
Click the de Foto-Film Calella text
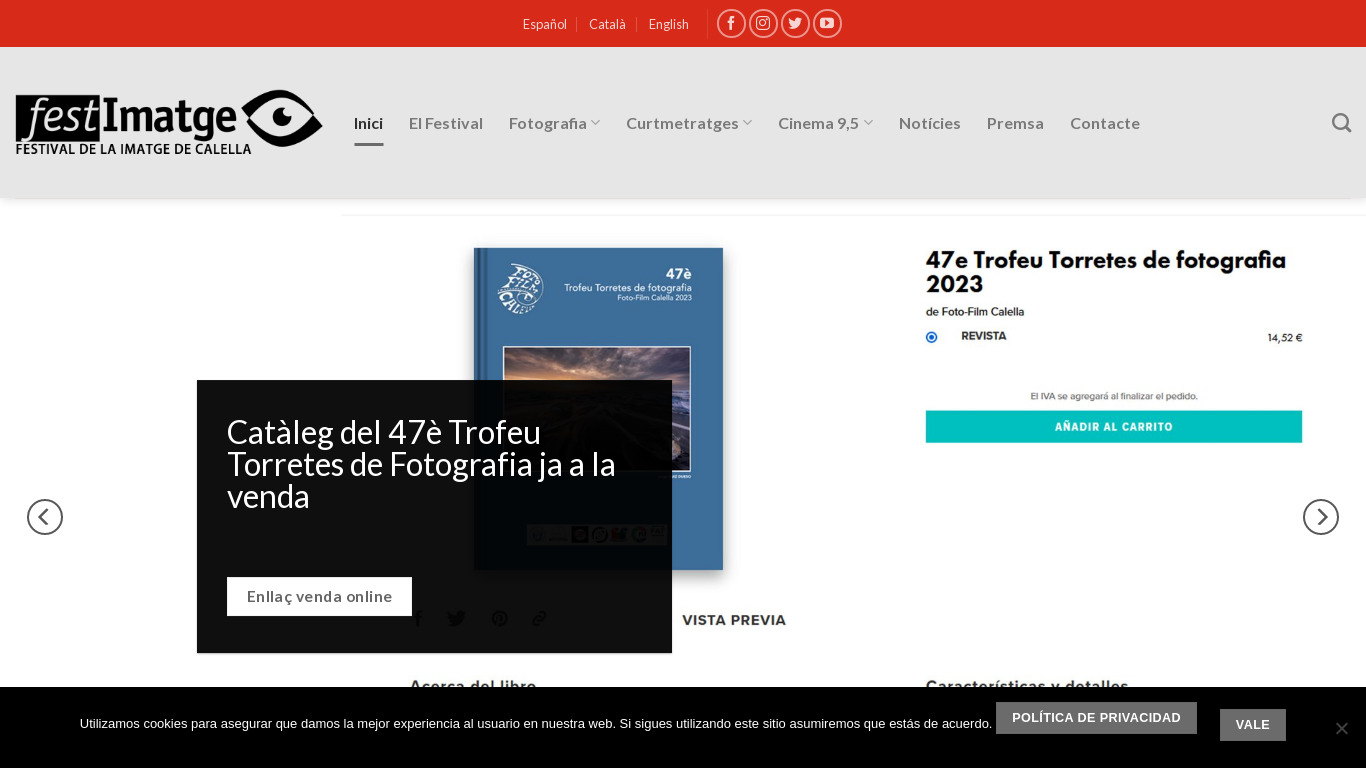point(975,311)
